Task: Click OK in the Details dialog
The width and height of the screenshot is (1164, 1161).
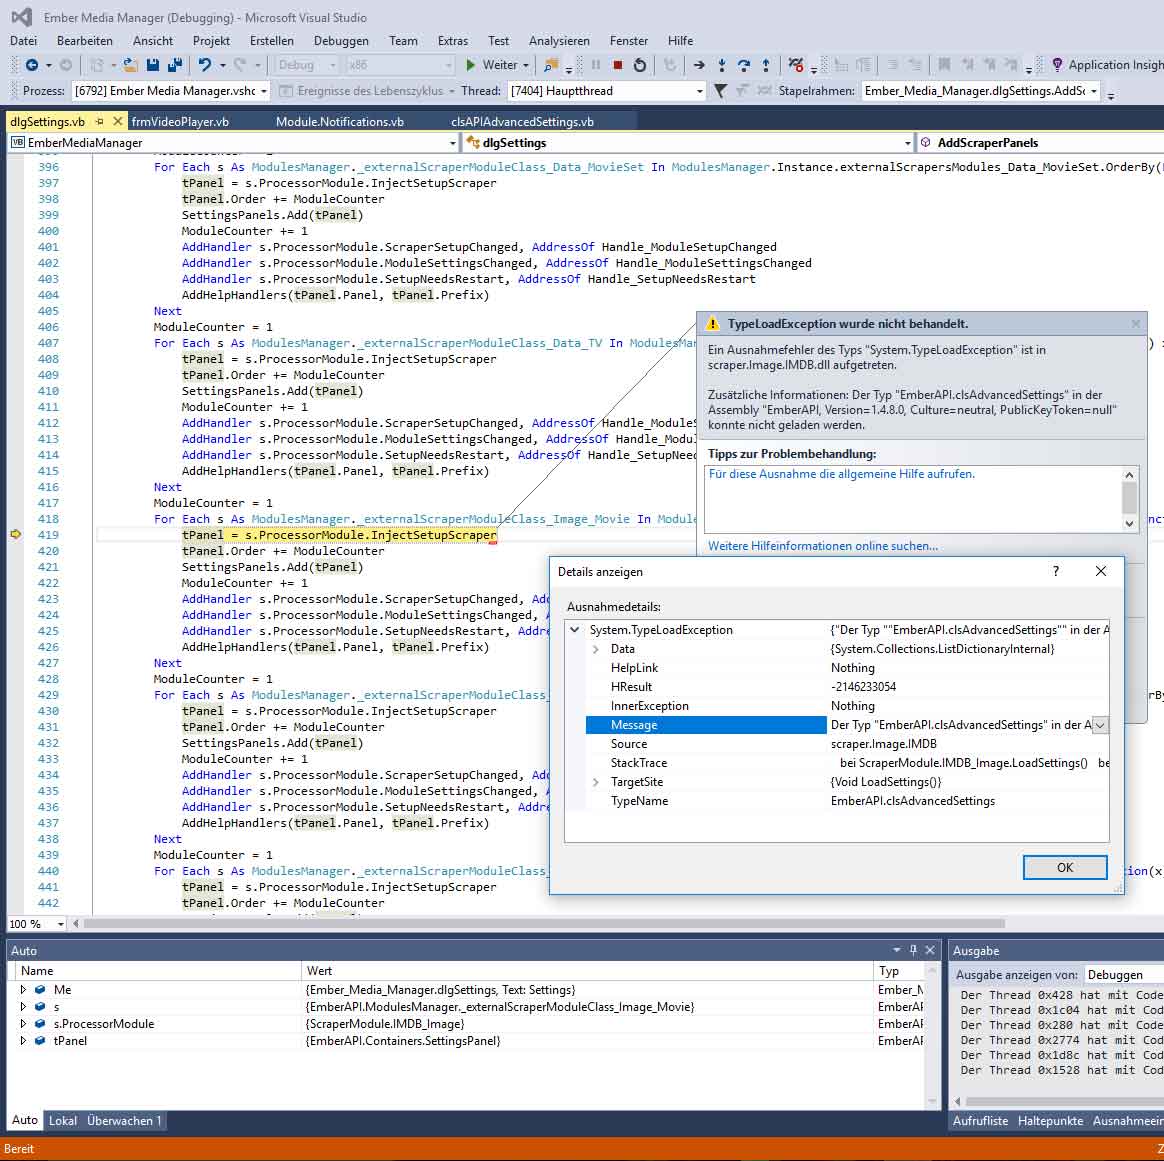Action: coord(1065,867)
